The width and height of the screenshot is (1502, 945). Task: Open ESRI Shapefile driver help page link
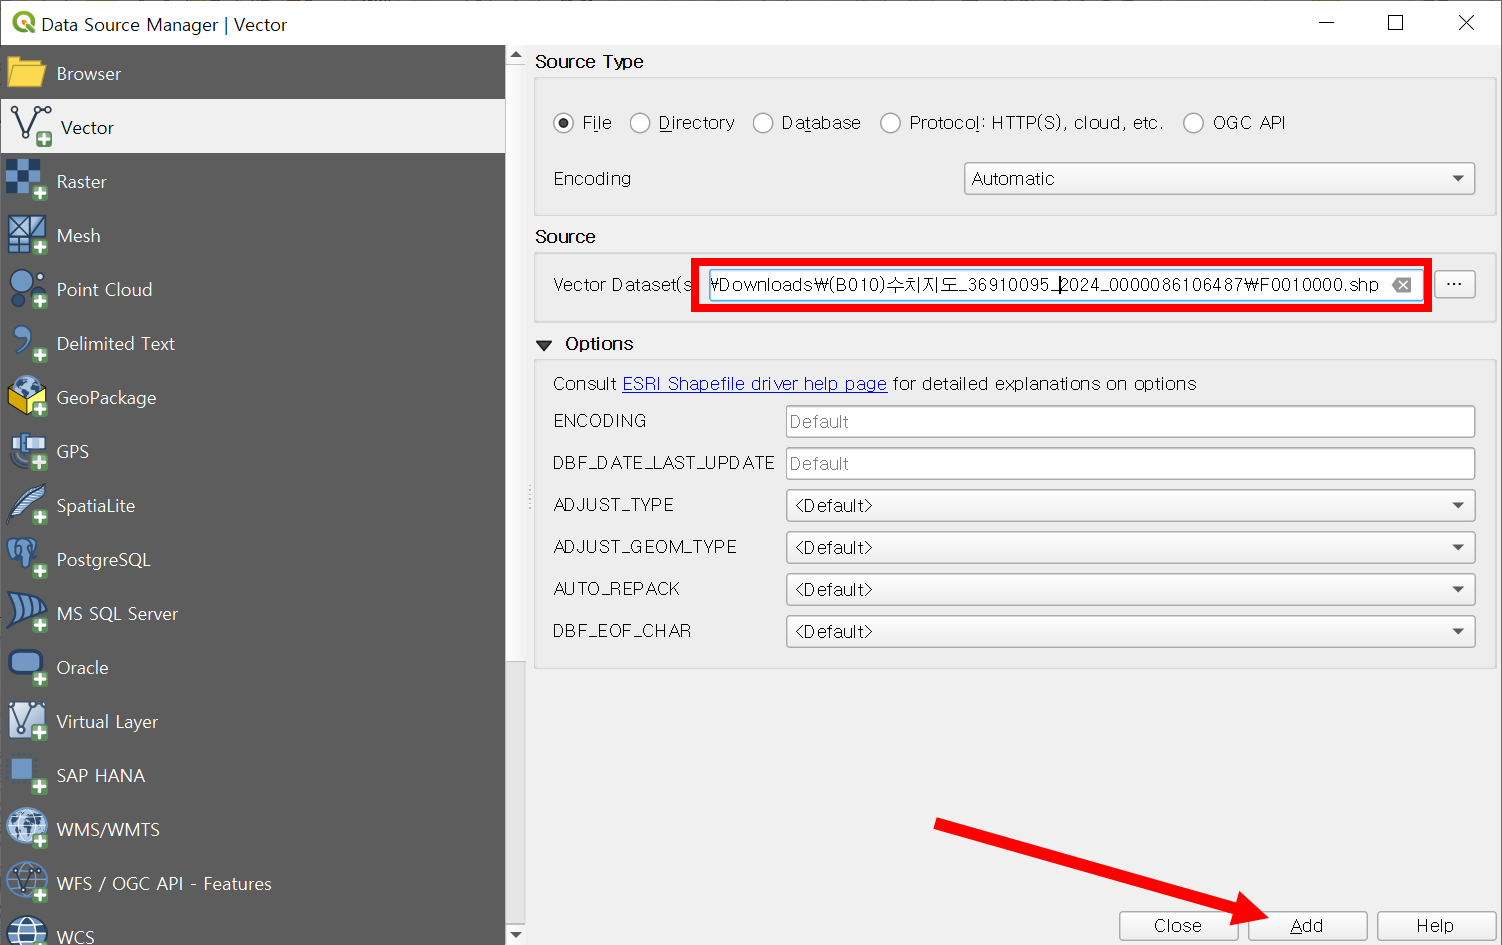(755, 384)
